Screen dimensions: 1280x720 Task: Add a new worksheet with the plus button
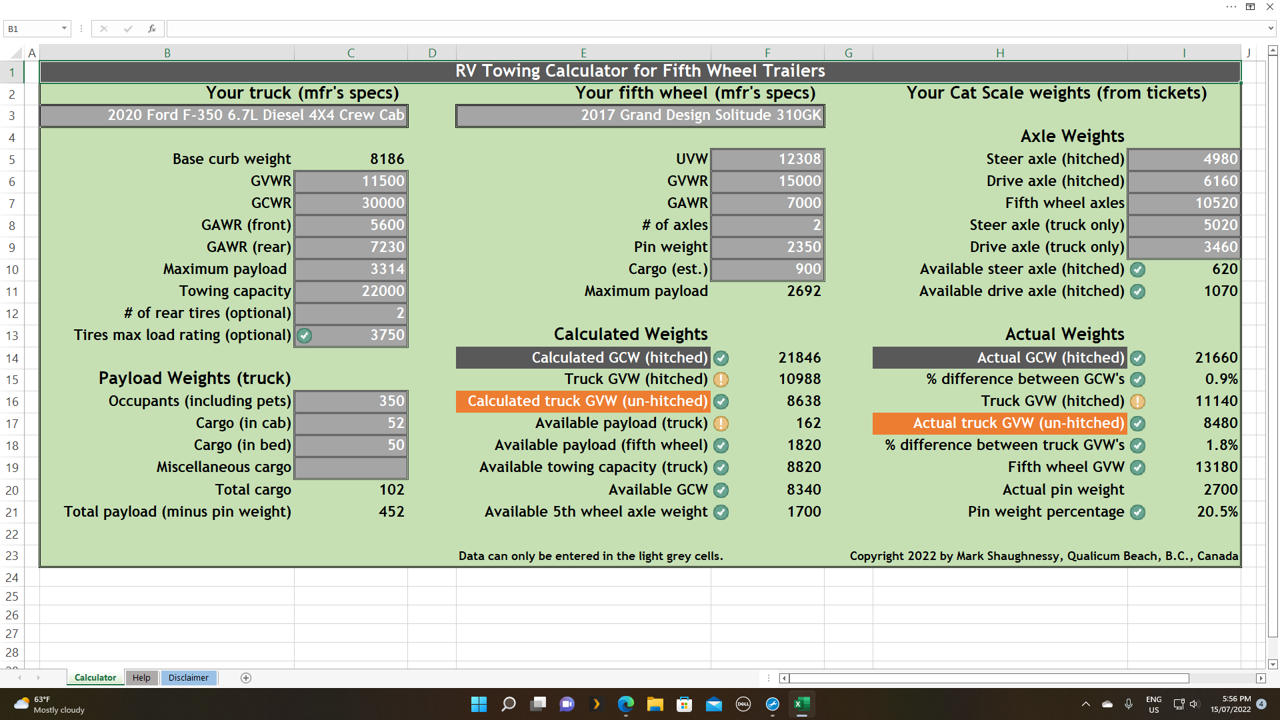[245, 677]
